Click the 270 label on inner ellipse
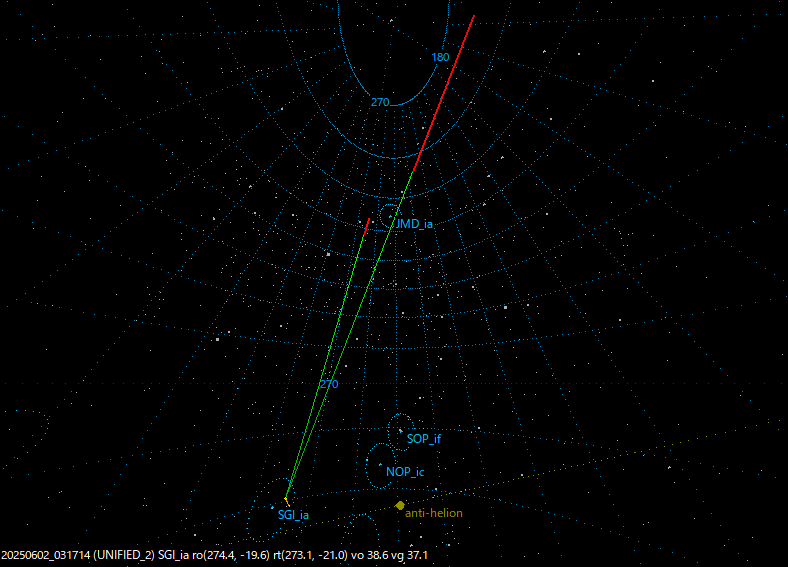This screenshot has width=788, height=567. (380, 102)
